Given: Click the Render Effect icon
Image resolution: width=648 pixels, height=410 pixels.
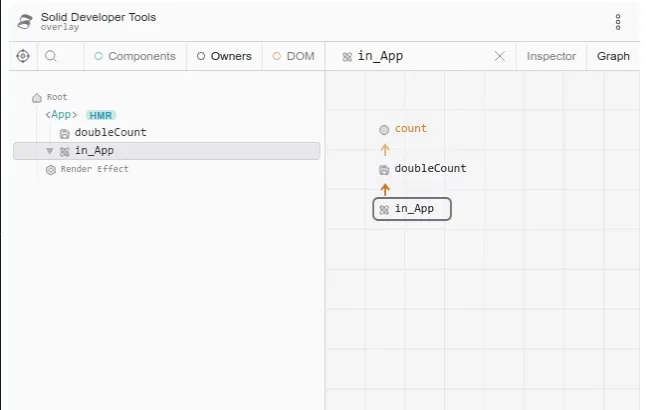Looking at the screenshot, I should click(x=51, y=170).
